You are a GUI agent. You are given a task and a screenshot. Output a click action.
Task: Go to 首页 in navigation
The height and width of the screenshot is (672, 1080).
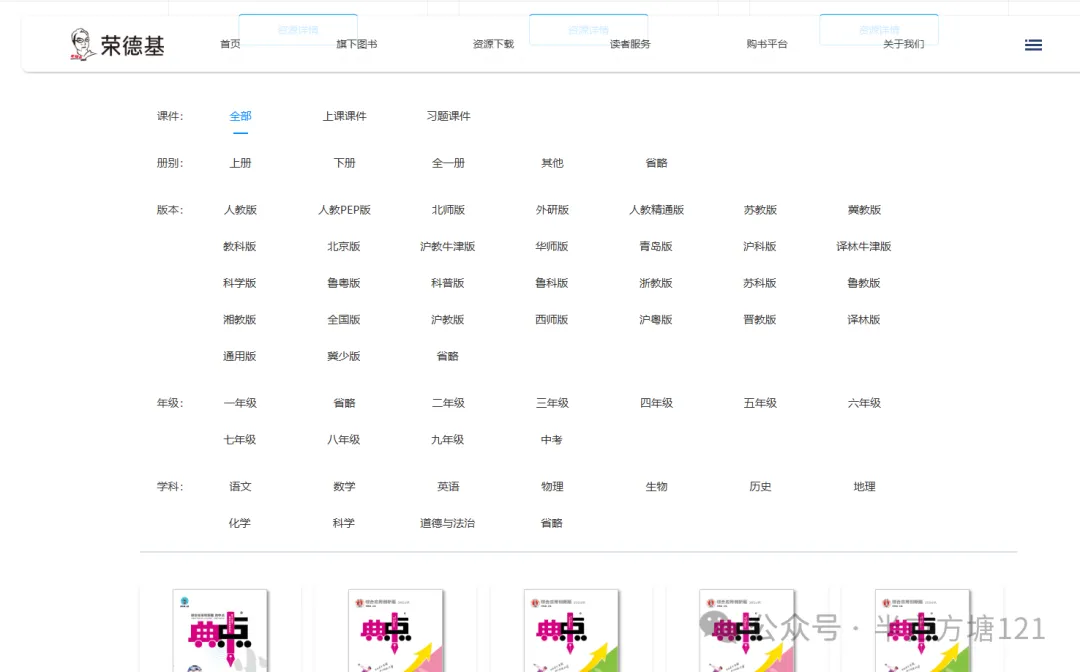[x=230, y=44]
